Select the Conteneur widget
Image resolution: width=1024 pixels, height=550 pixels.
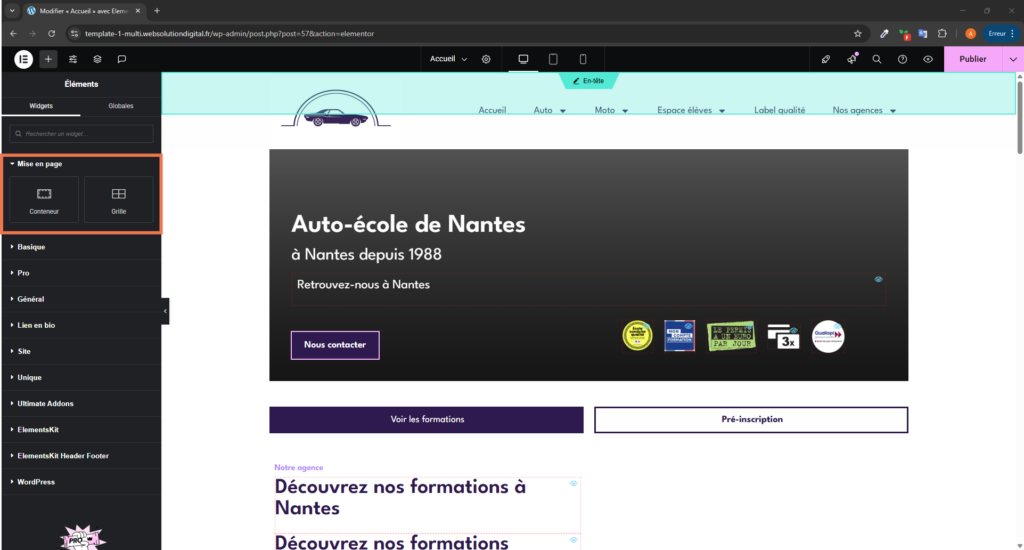[44, 199]
